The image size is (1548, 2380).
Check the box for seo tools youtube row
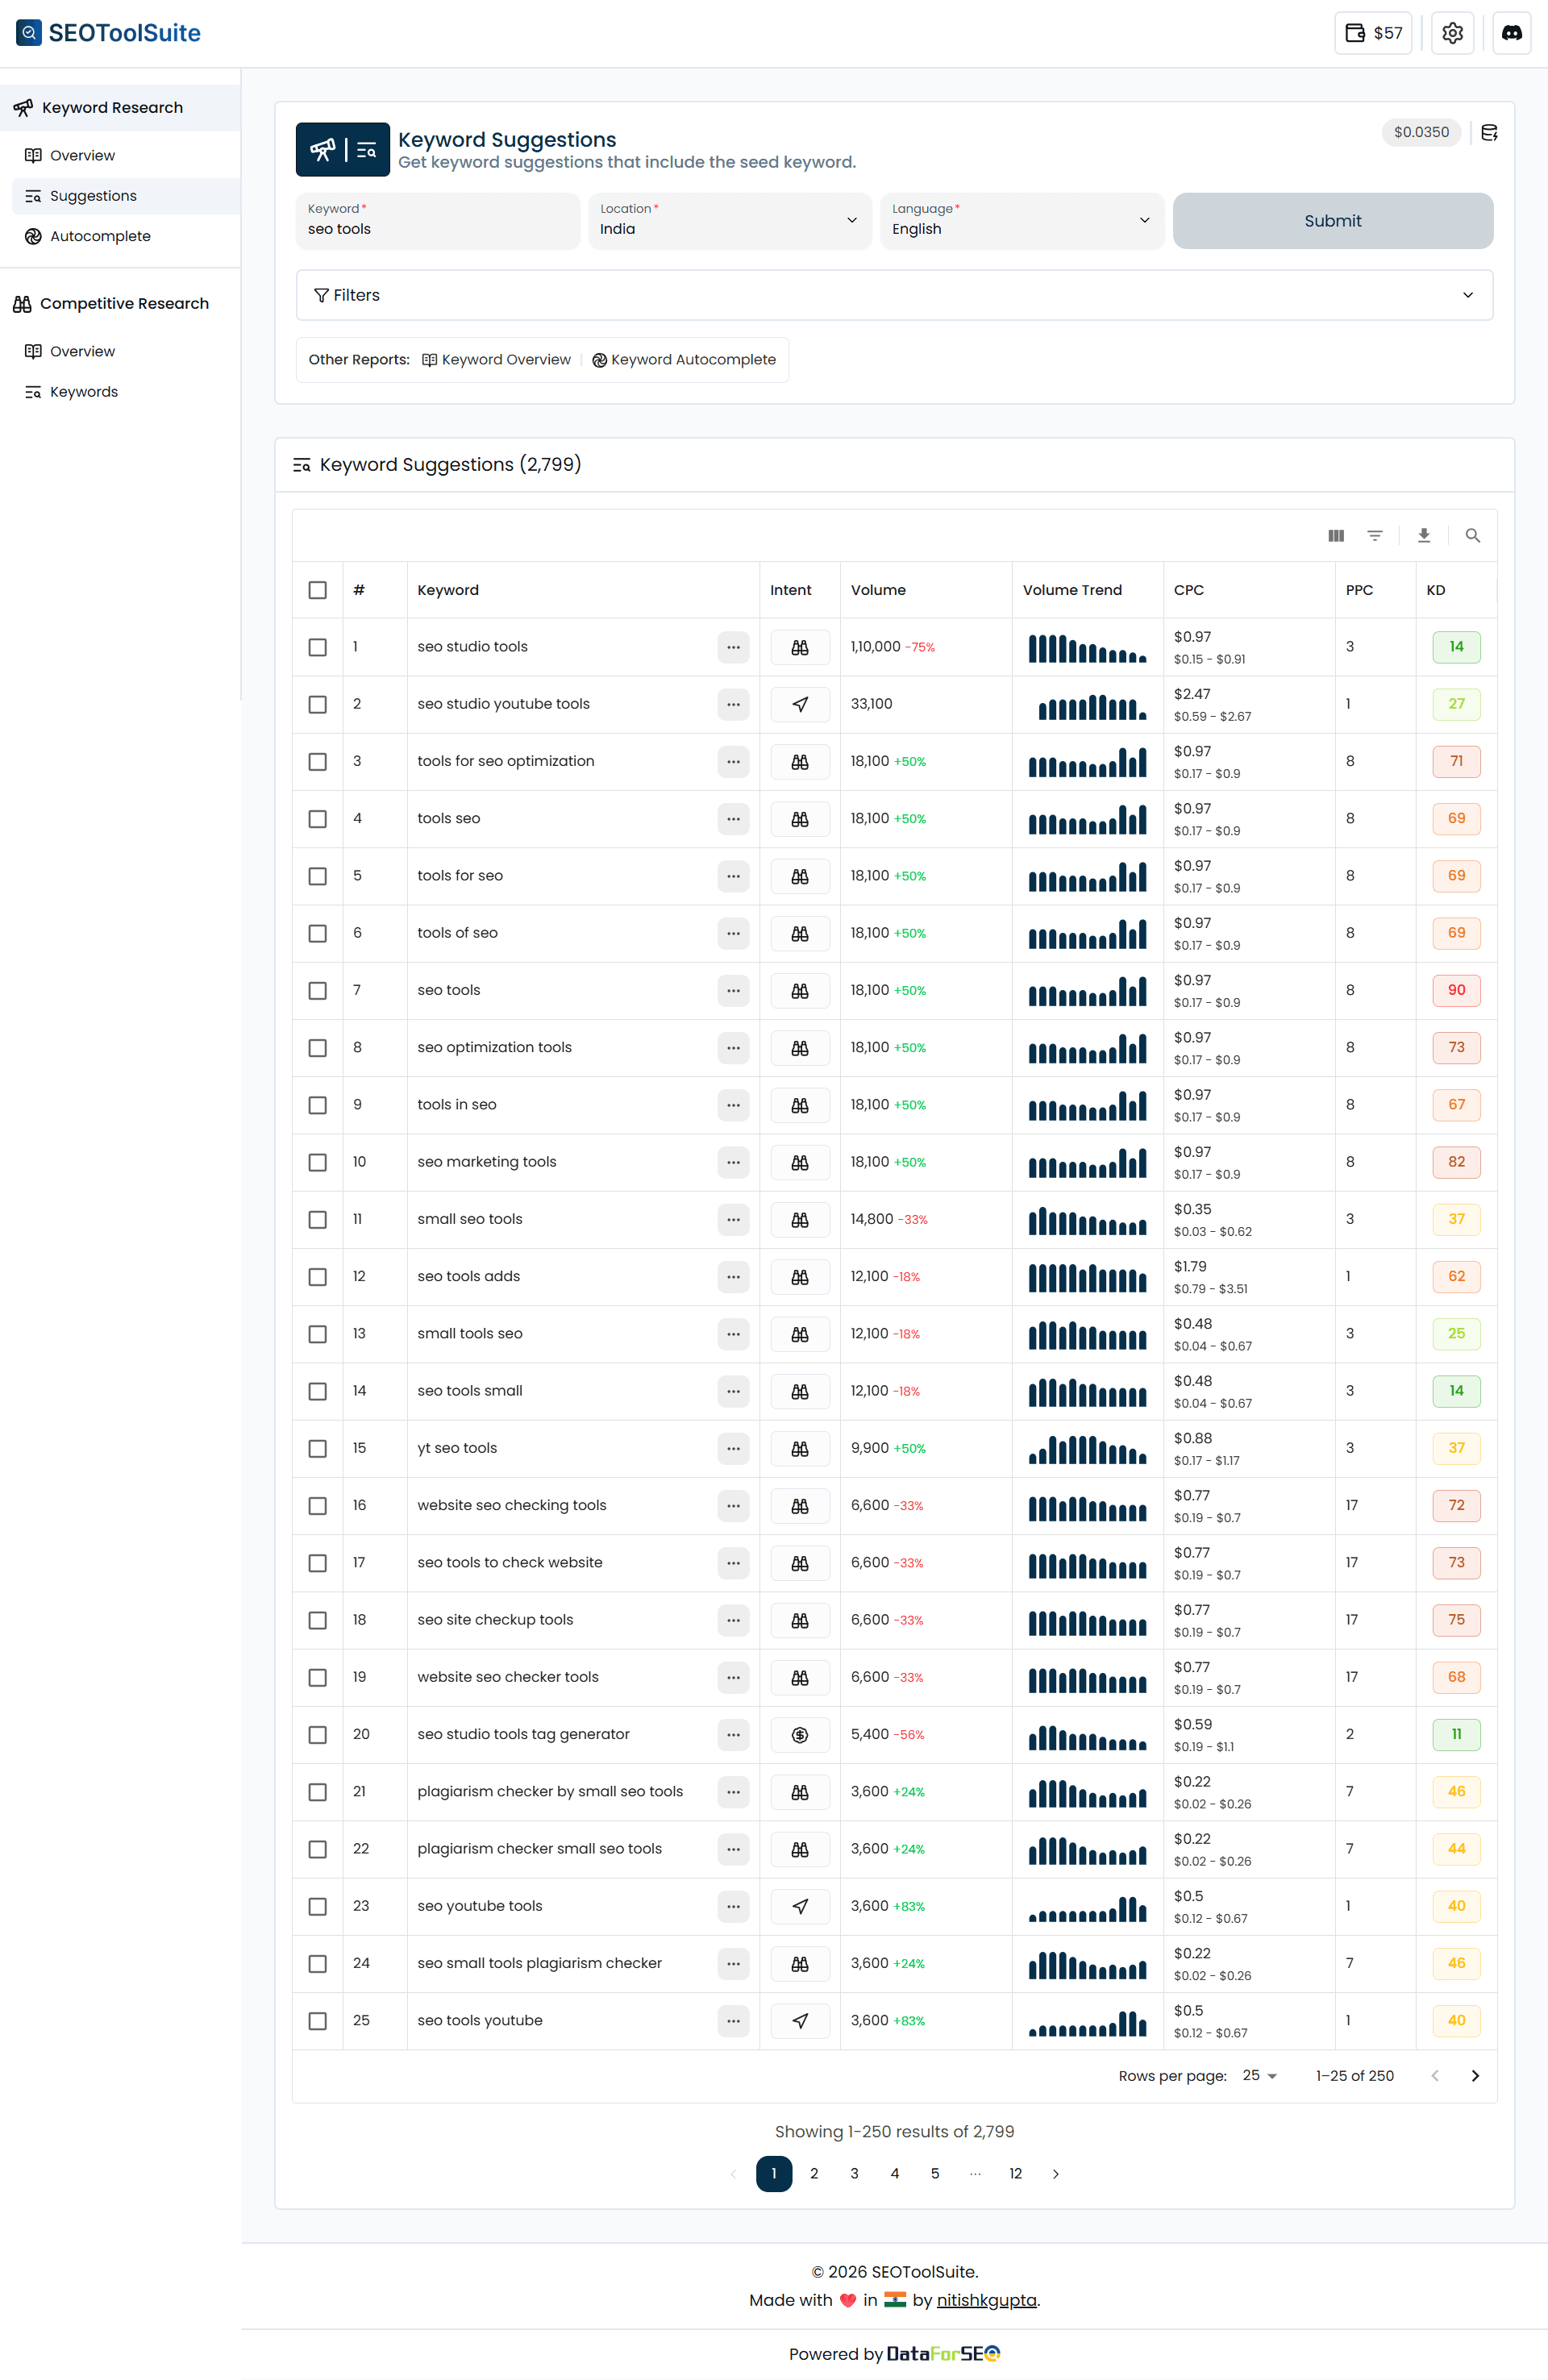point(317,2020)
